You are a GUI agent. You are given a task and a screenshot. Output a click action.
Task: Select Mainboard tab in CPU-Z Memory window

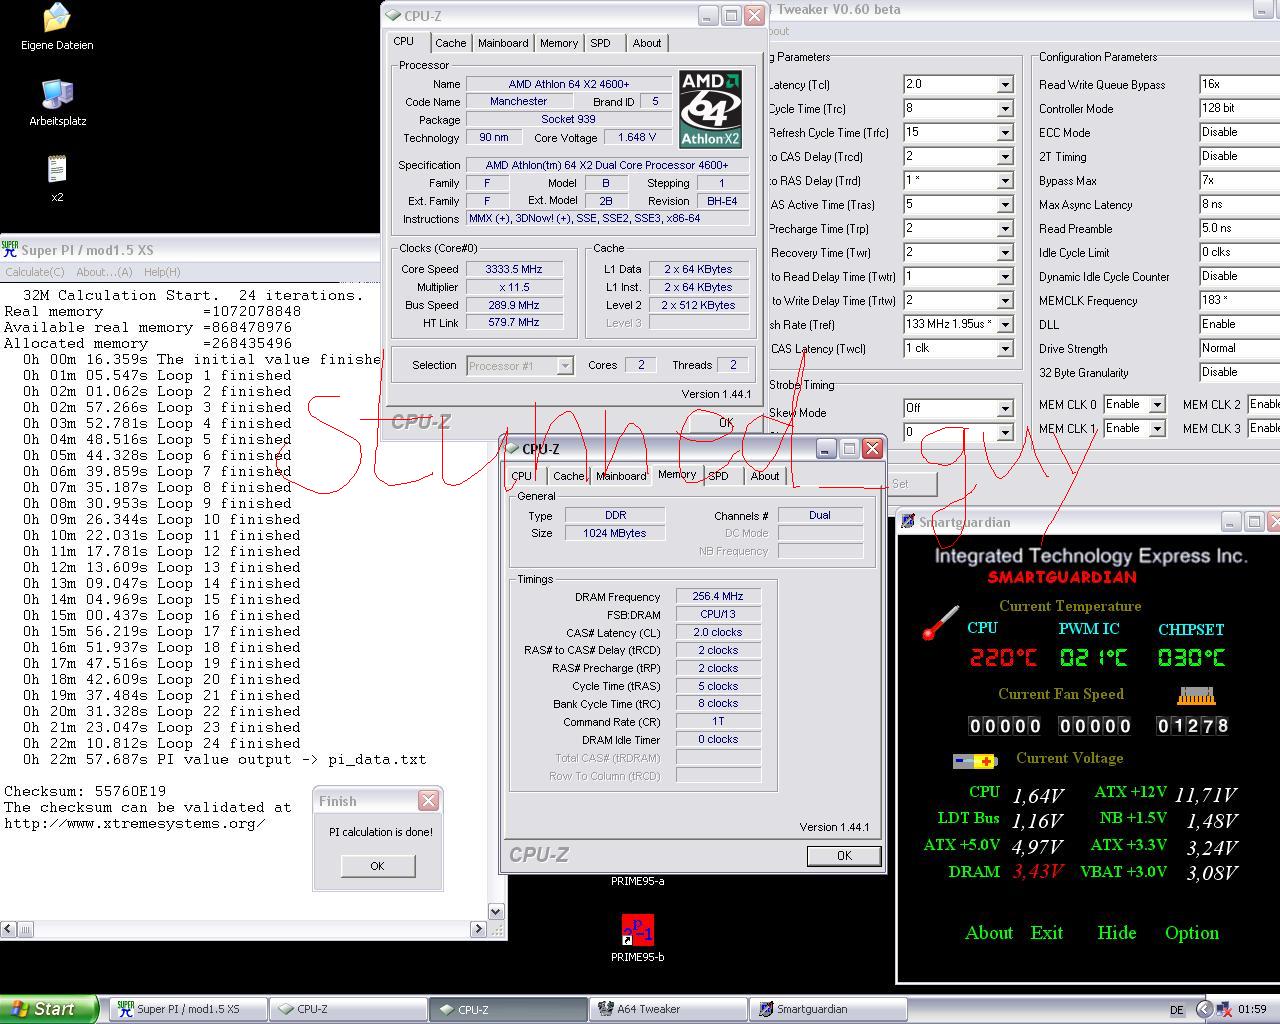tap(621, 476)
